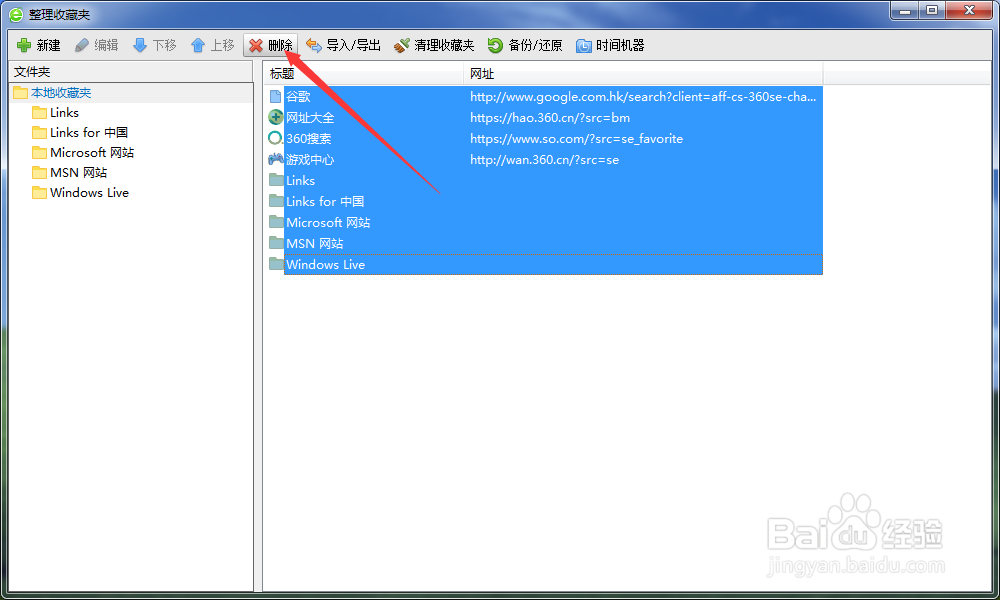Close the 整理收藏夹 window
This screenshot has height=600, width=1000.
[x=969, y=11]
